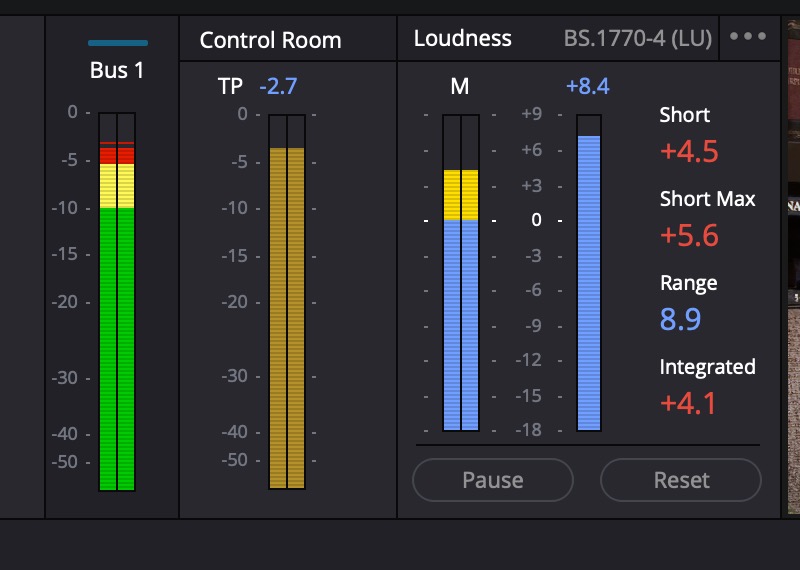Pause the loudness measurement

pos(492,480)
